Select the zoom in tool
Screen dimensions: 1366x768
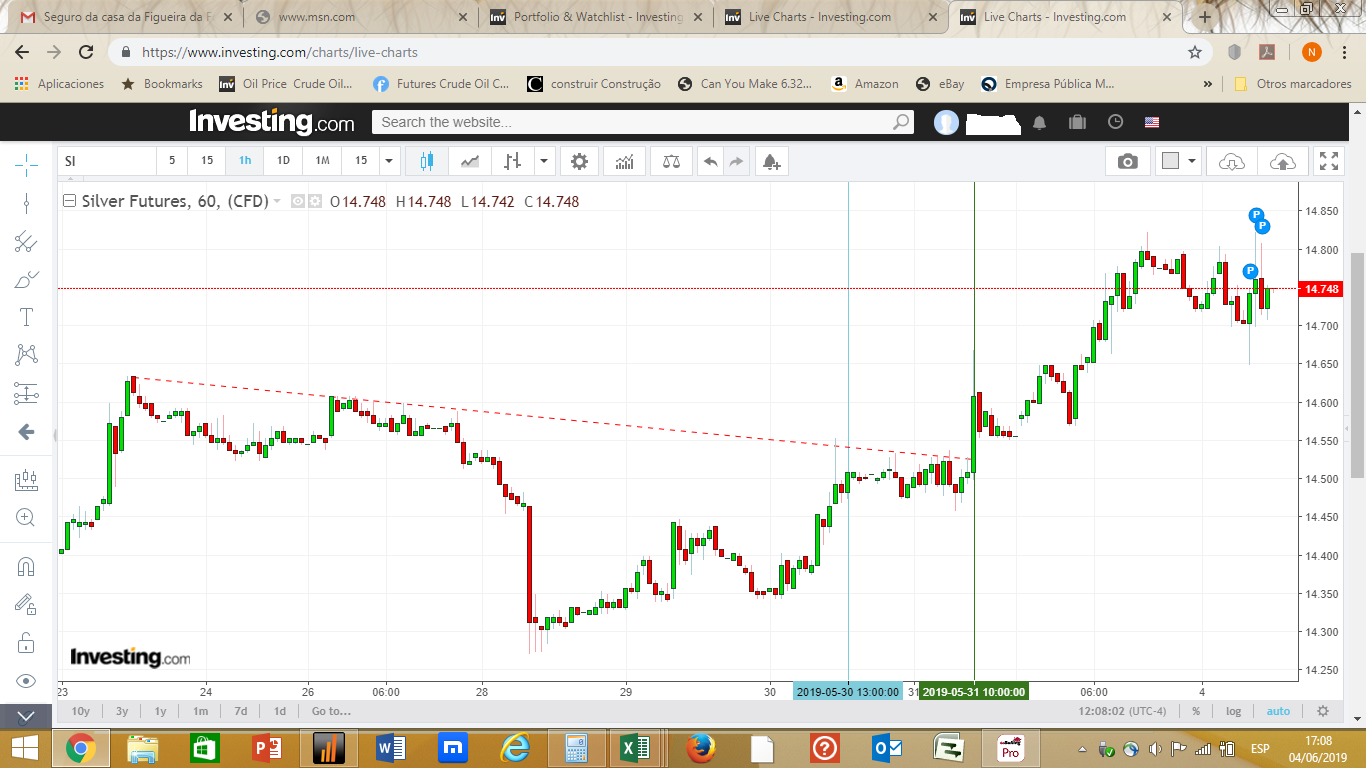(26, 518)
